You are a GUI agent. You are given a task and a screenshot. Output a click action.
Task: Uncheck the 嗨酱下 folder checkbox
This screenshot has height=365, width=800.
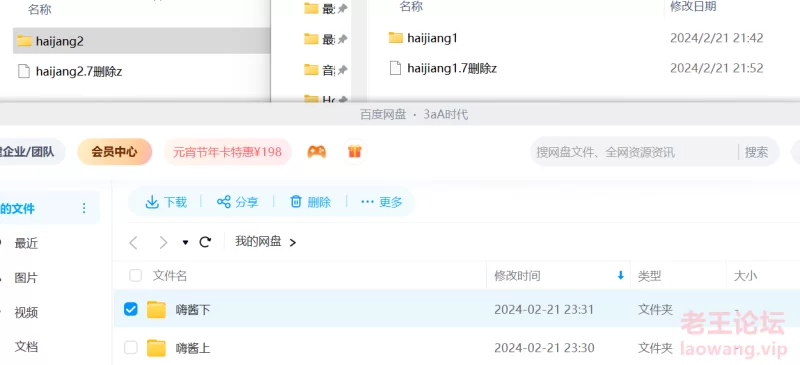(131, 309)
